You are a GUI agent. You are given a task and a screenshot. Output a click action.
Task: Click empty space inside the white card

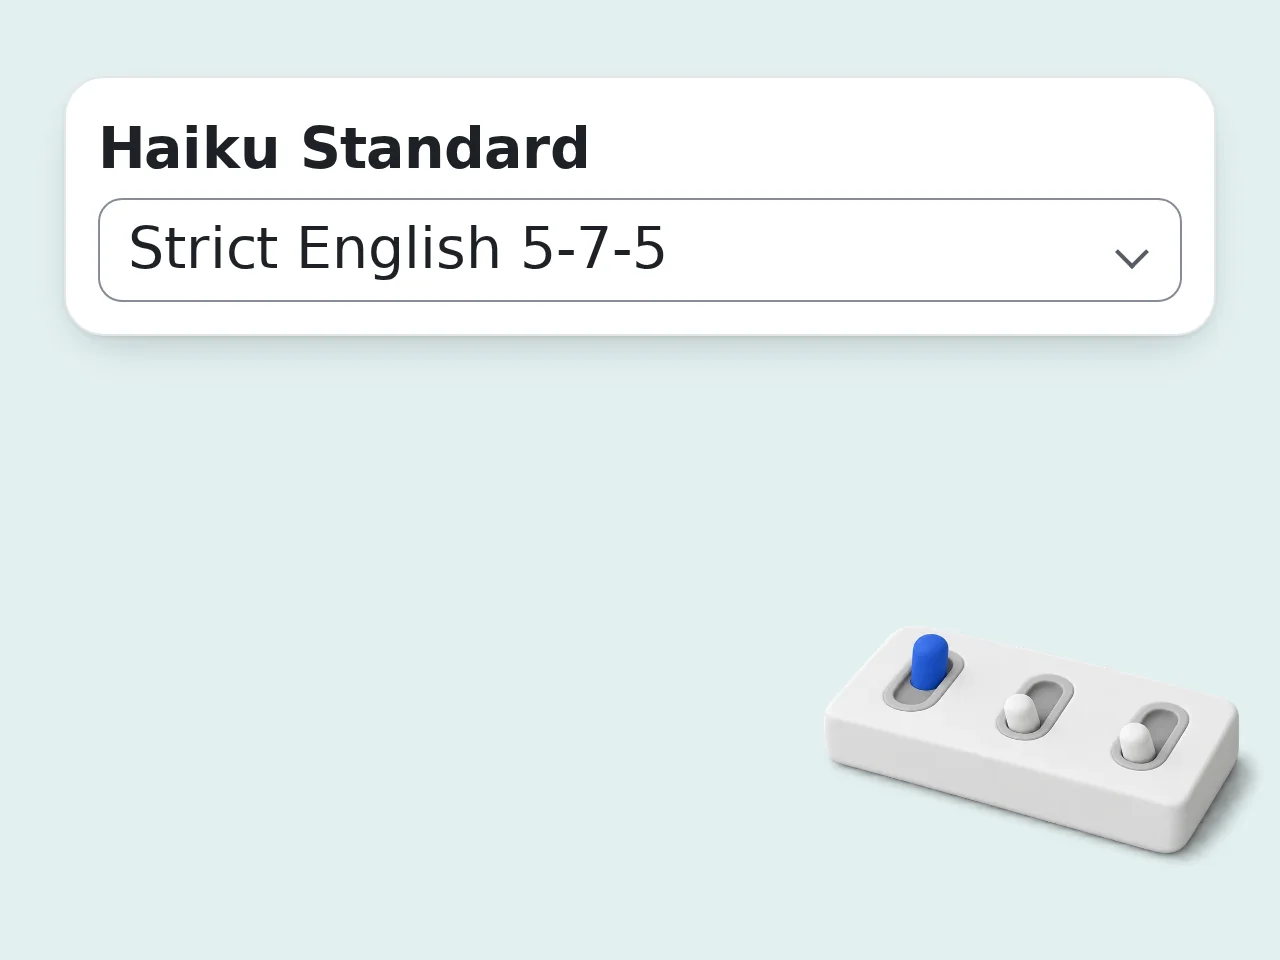(900, 140)
